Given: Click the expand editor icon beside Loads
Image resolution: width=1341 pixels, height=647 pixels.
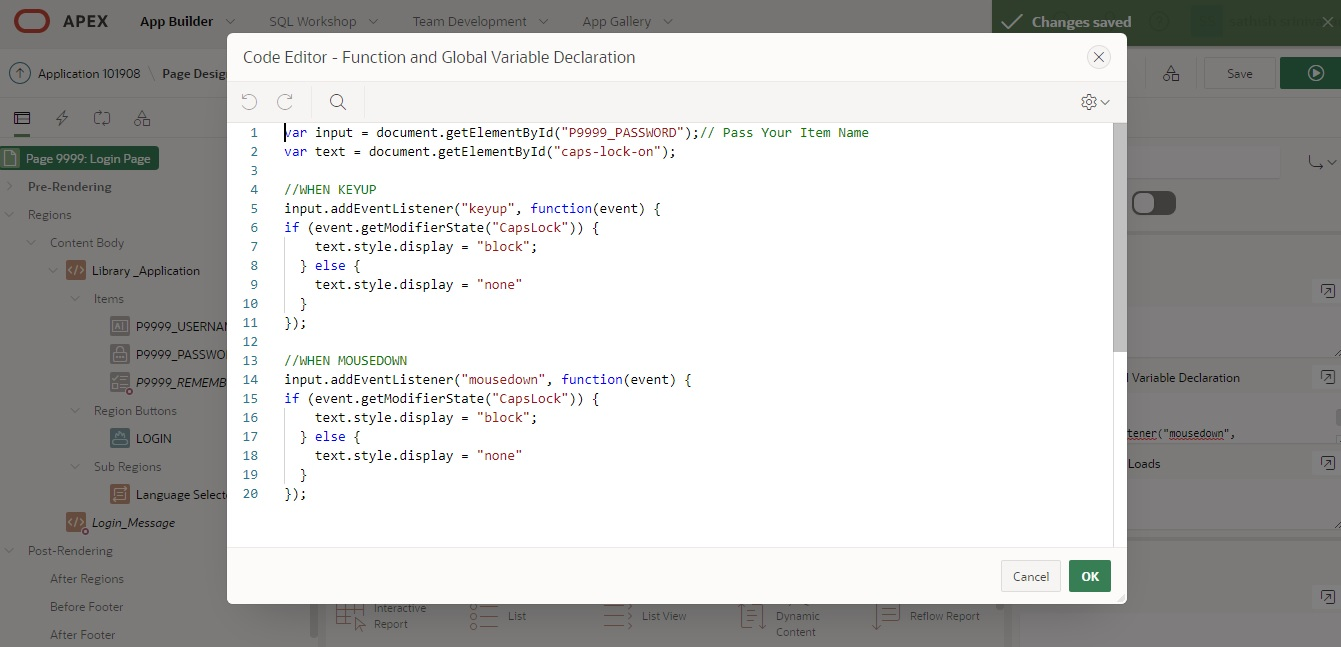Looking at the screenshot, I should pyautogui.click(x=1327, y=464).
